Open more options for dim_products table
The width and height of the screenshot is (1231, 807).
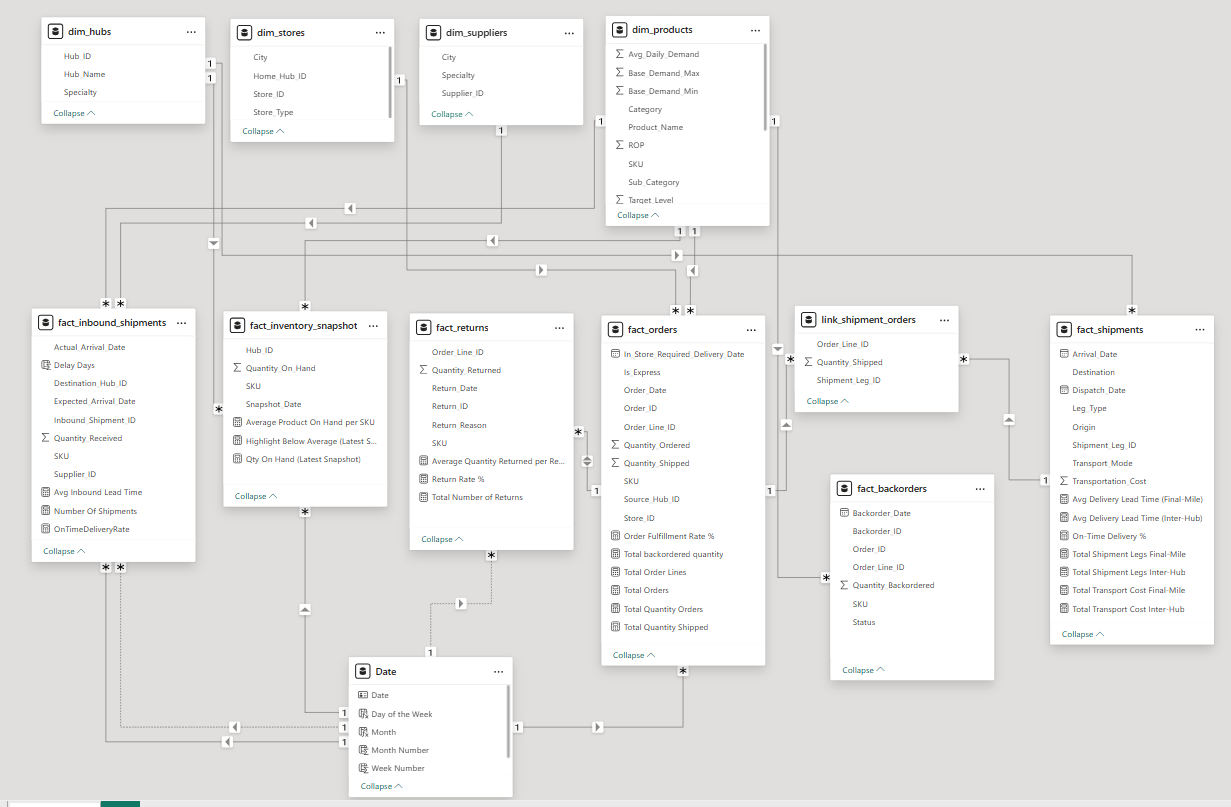pos(753,30)
